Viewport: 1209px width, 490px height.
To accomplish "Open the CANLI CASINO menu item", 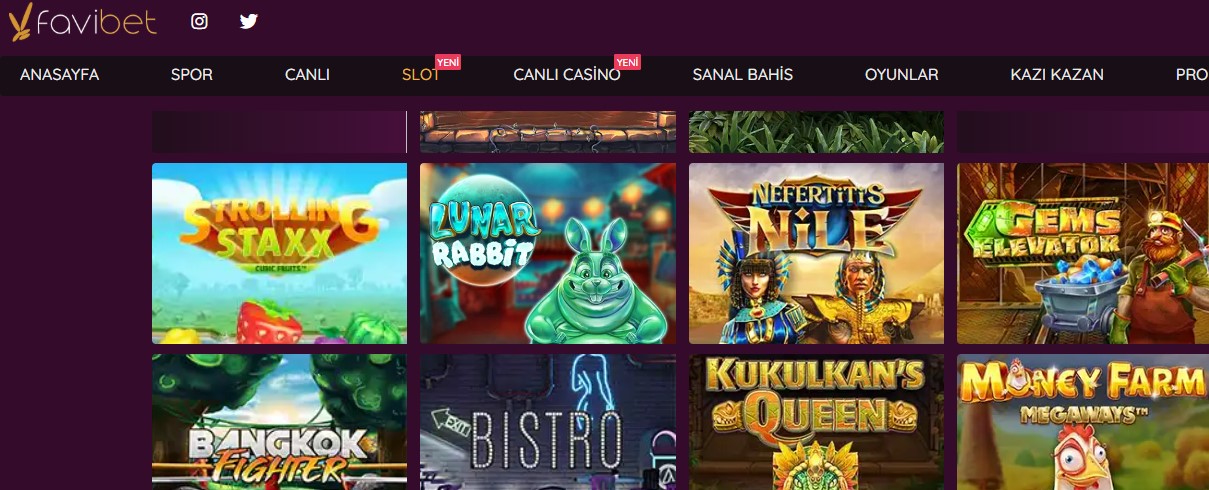I will pyautogui.click(x=567, y=75).
